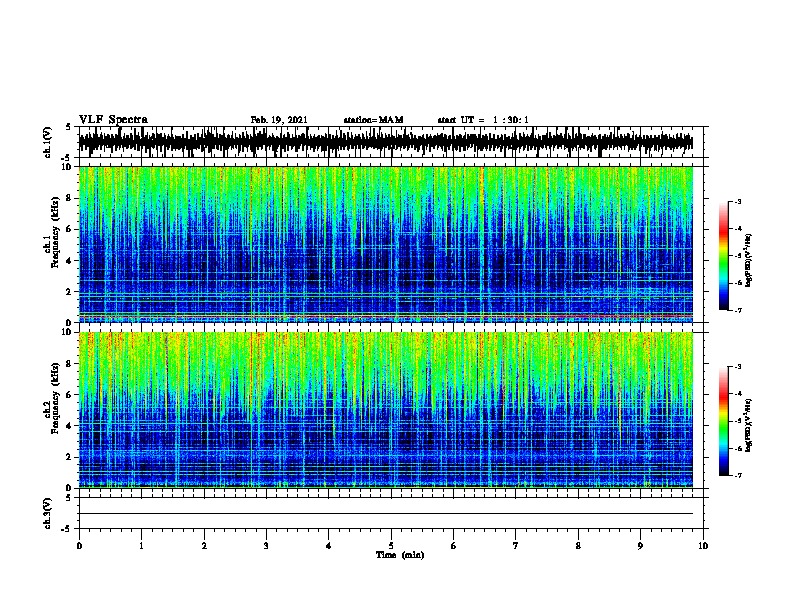Click time axis tick label "4"
This screenshot has height=612, width=792.
(329, 545)
